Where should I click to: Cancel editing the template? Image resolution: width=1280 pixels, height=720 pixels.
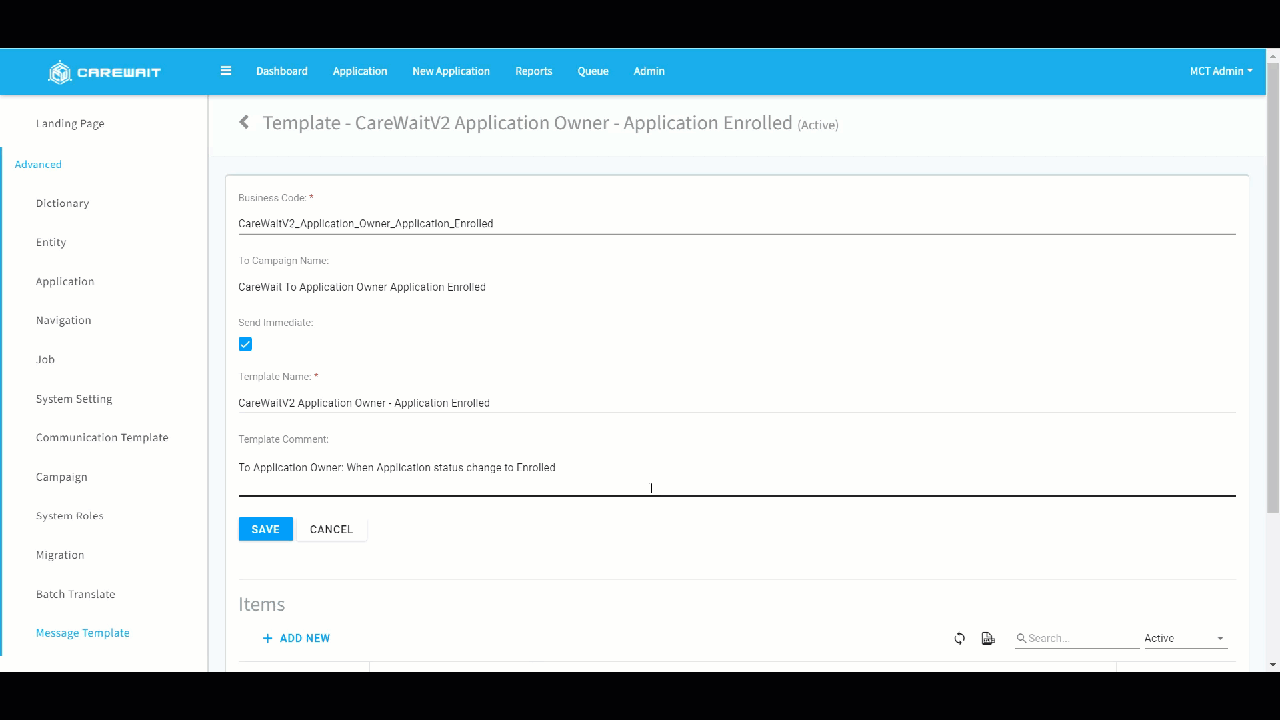(331, 529)
